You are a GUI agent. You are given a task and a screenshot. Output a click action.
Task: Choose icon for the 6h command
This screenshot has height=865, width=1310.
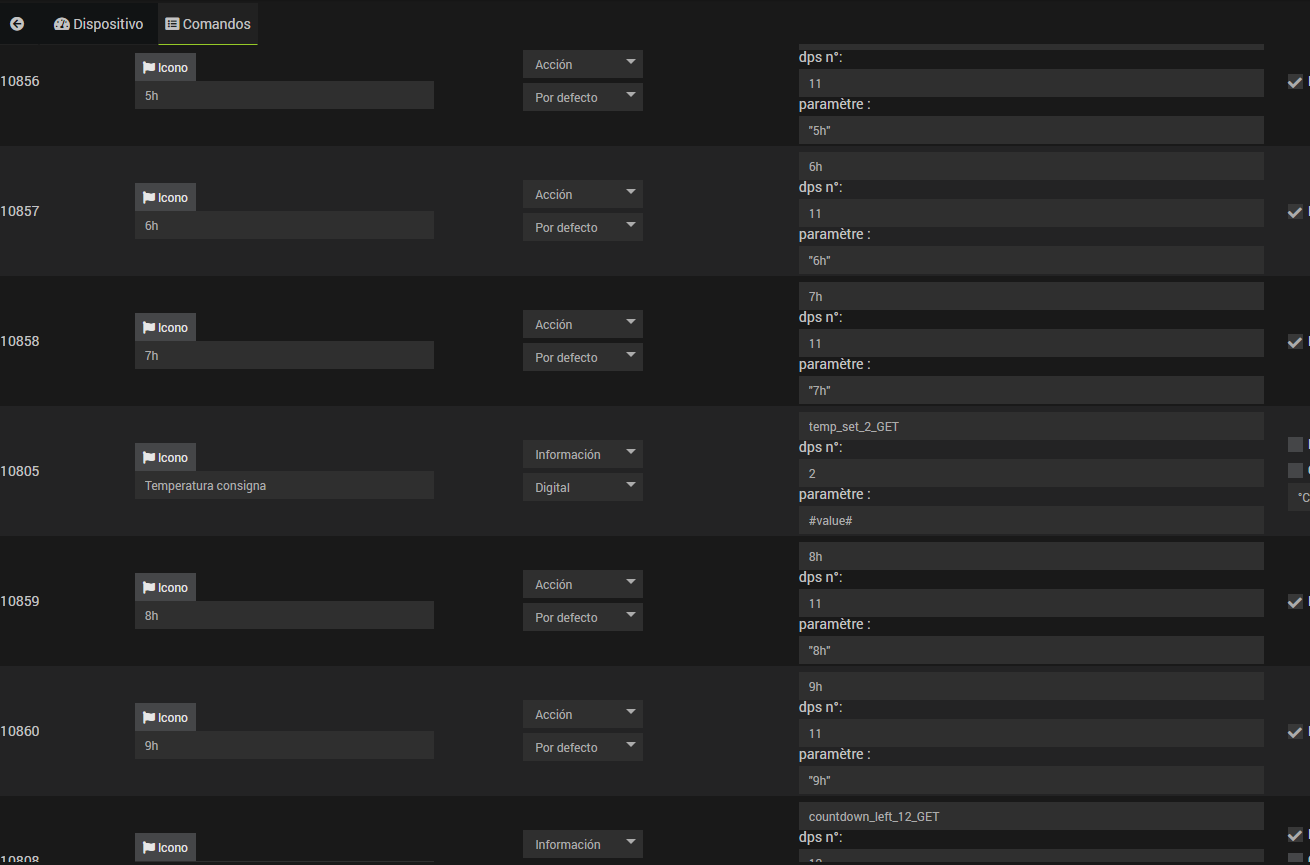click(165, 198)
